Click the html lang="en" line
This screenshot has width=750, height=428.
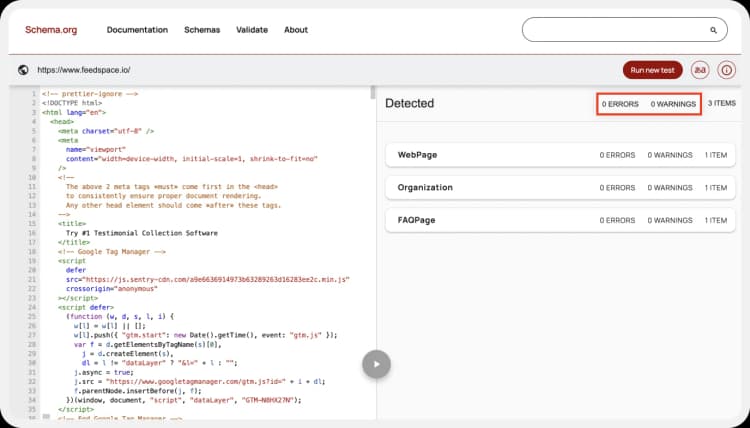[74, 112]
